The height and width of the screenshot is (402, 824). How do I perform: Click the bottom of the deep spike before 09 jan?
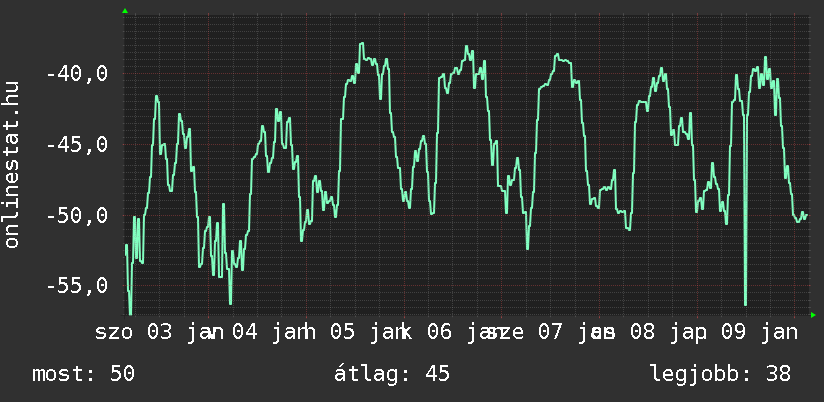pyautogui.click(x=745, y=304)
